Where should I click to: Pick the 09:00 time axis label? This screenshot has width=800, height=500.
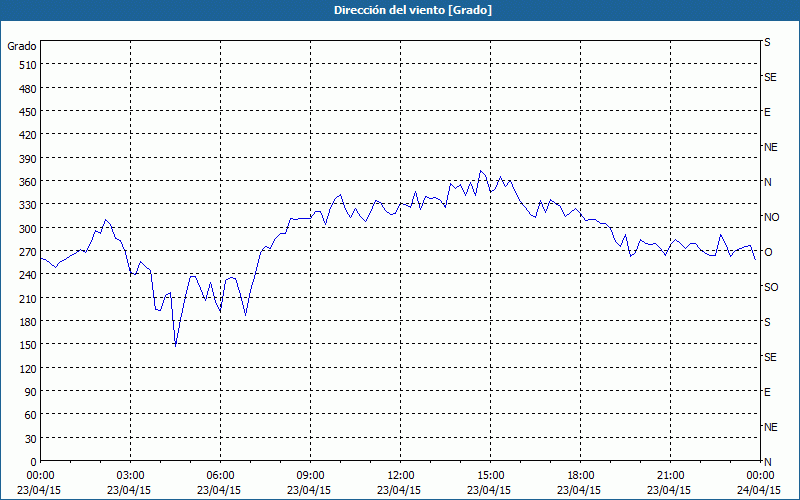coord(310,476)
